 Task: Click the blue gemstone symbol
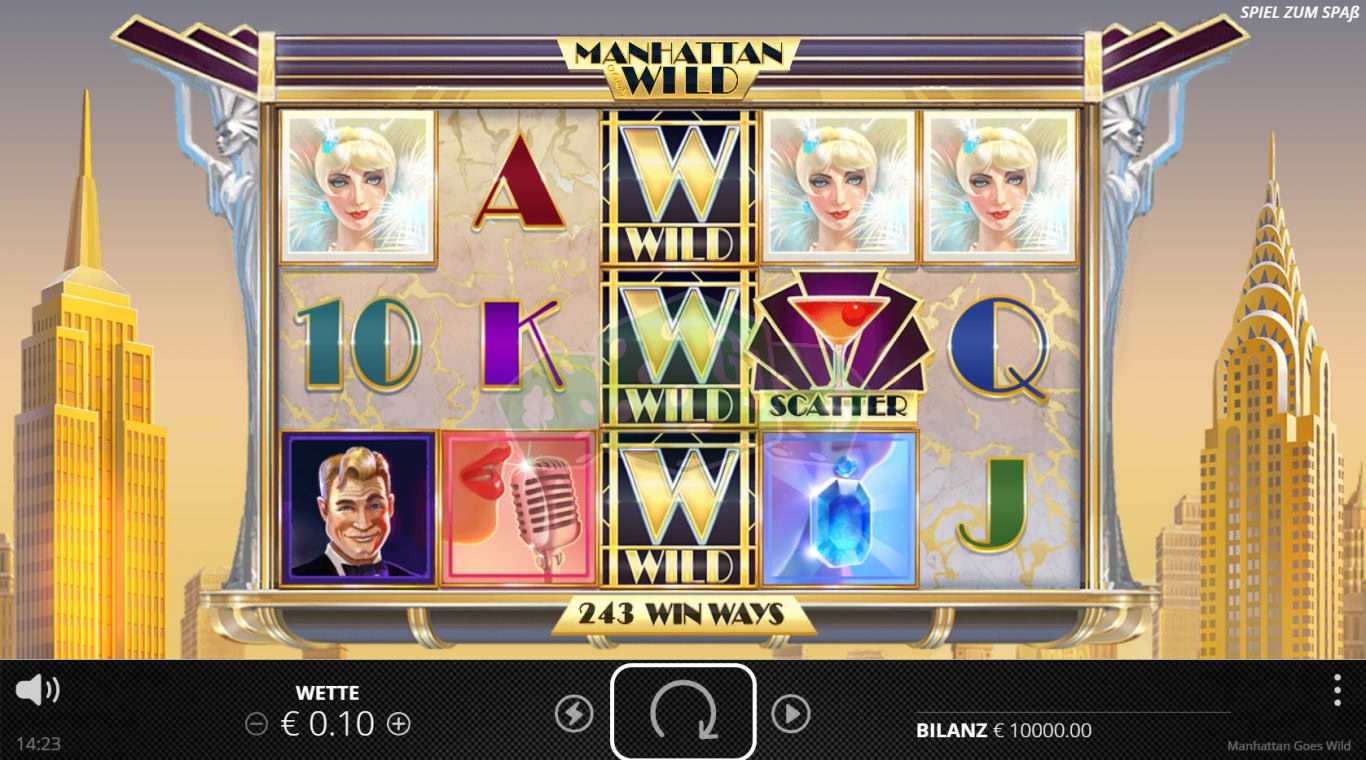(x=840, y=508)
